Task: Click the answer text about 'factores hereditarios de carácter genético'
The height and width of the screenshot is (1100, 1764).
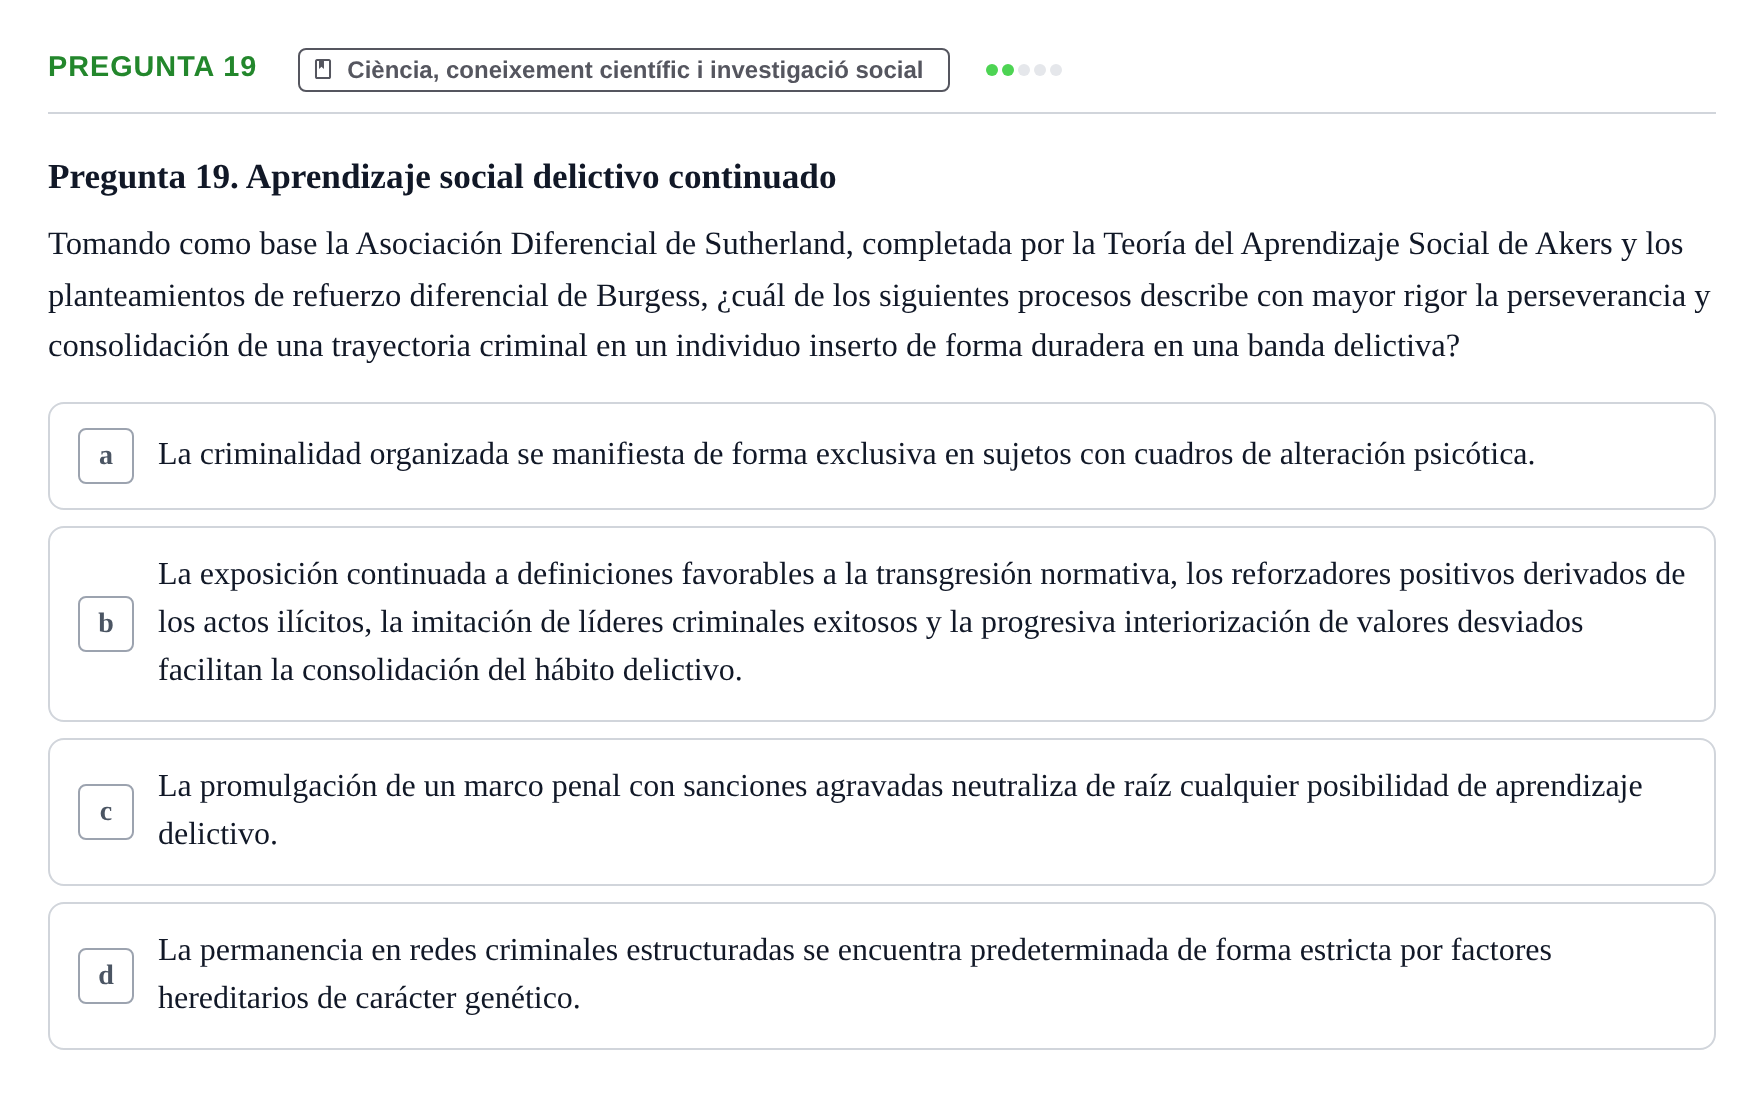Action: 855,974
